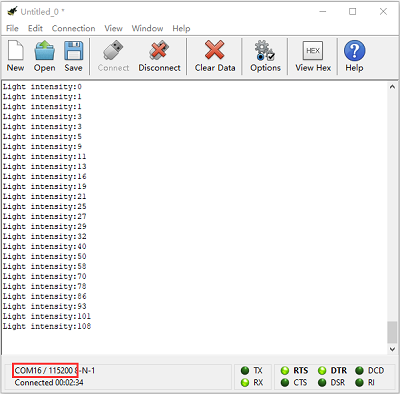Image resolution: width=400 pixels, height=394 pixels.
Task: Click the line "Light intensity:108"
Action: [47, 326]
